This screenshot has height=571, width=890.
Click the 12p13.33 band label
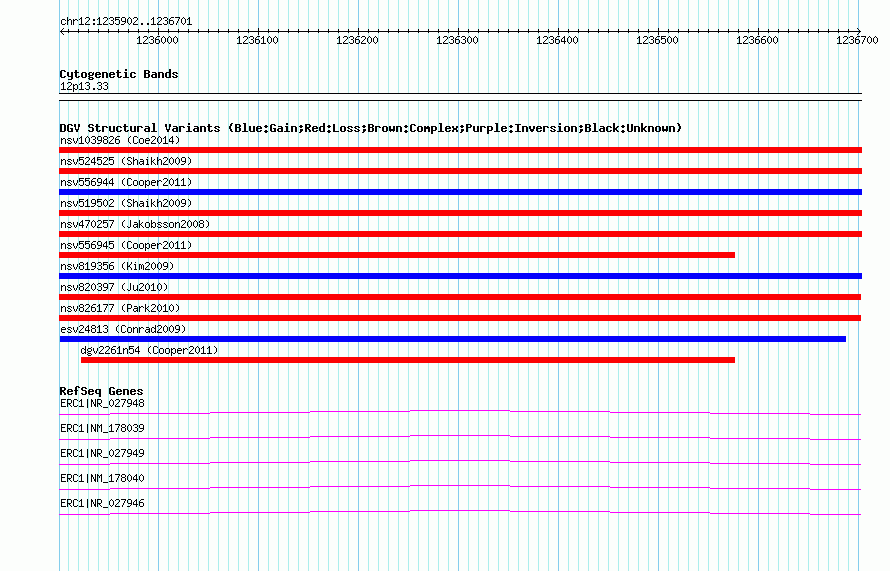tap(84, 87)
